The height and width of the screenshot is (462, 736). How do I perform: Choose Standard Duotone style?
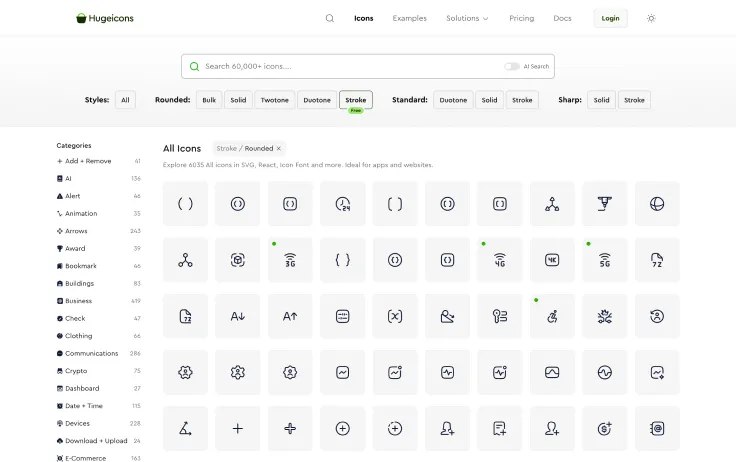tap(453, 100)
